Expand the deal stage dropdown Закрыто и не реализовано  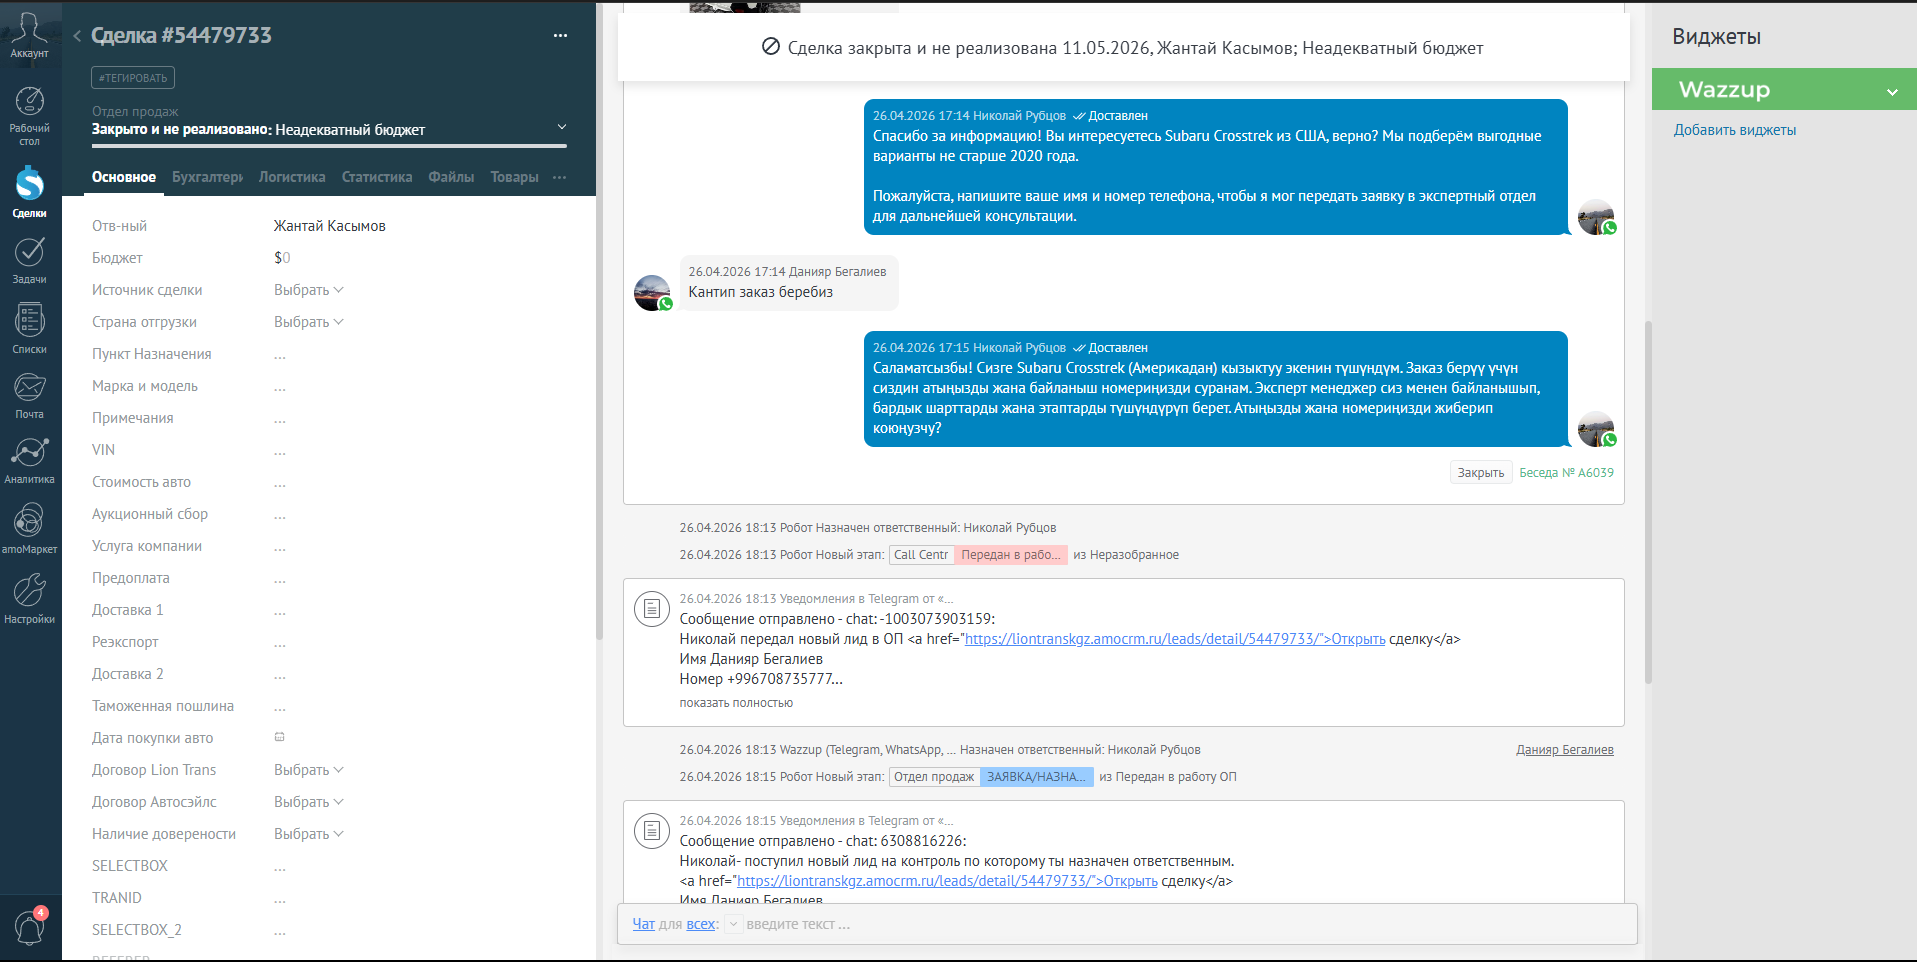[x=562, y=127]
